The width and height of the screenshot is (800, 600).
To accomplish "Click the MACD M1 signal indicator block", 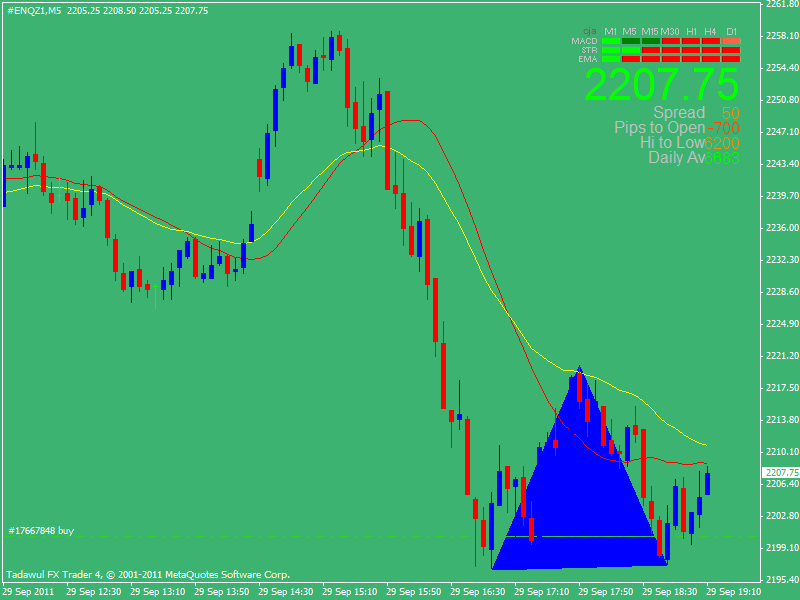I will point(610,41).
